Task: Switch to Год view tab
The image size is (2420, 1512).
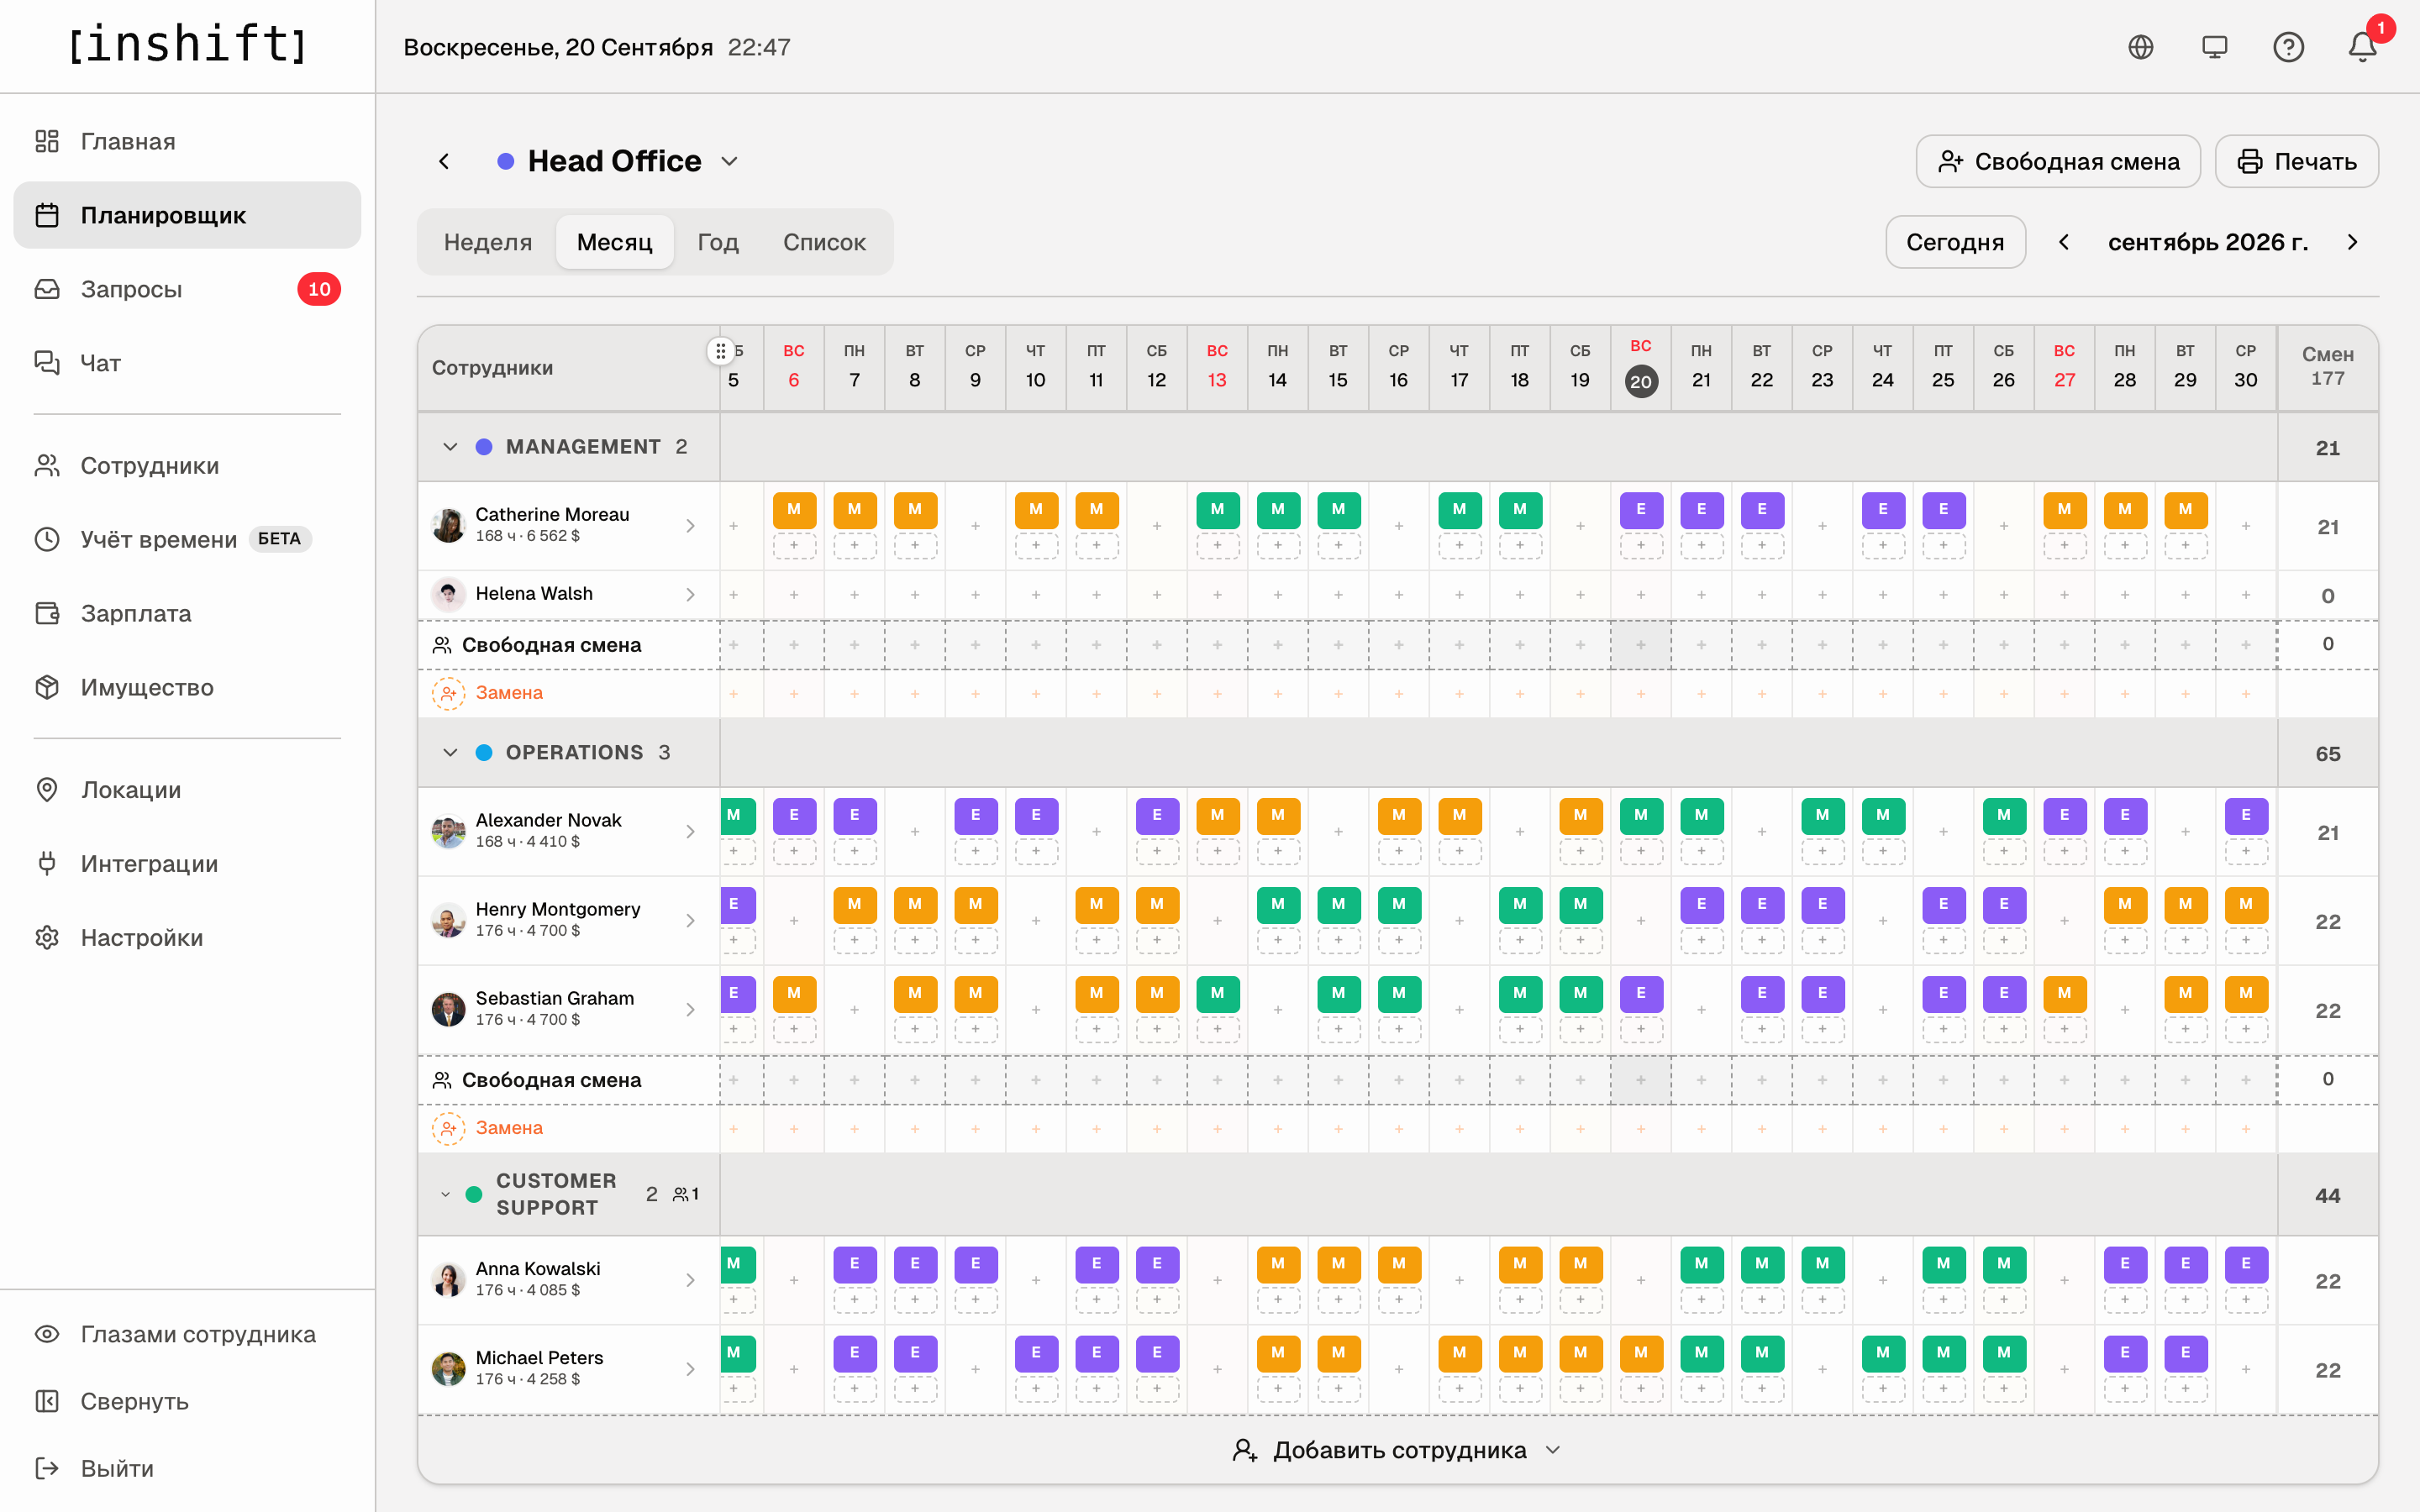Action: [718, 242]
